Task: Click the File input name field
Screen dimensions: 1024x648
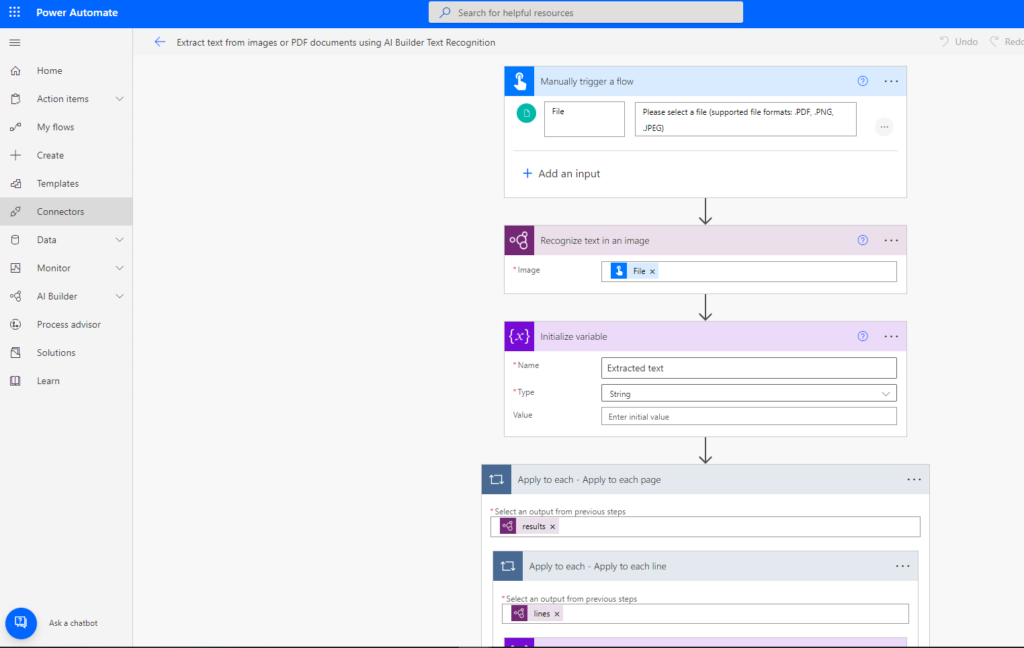Action: [584, 119]
